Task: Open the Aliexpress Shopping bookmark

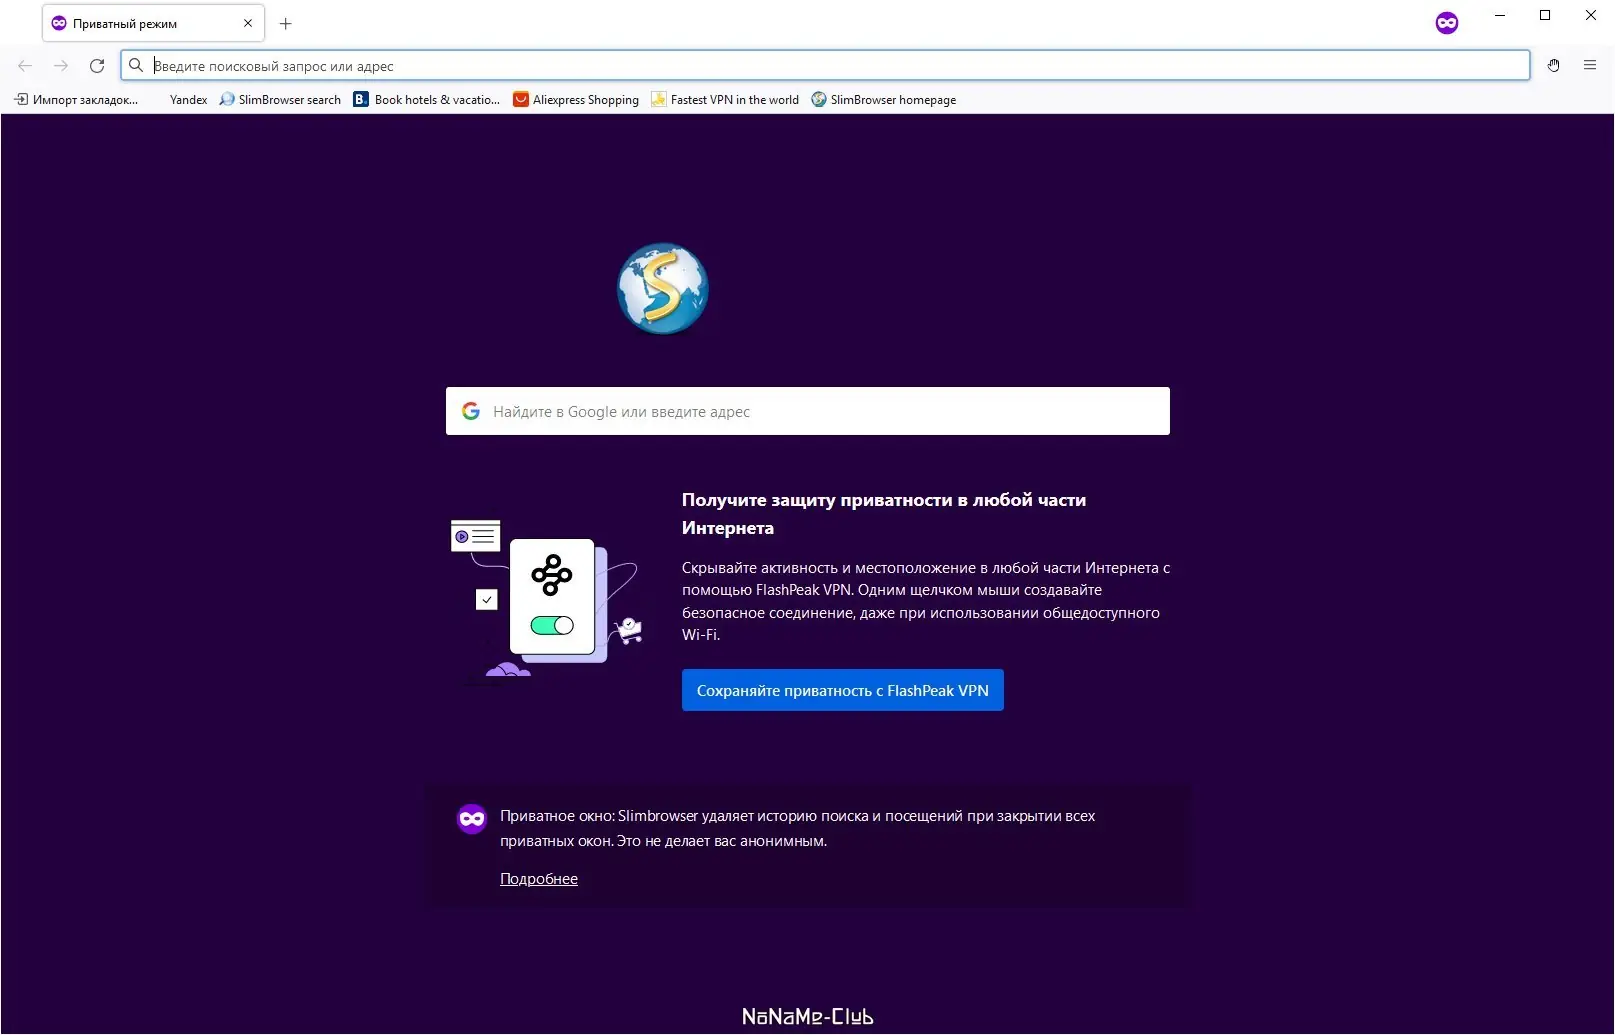Action: coord(576,100)
